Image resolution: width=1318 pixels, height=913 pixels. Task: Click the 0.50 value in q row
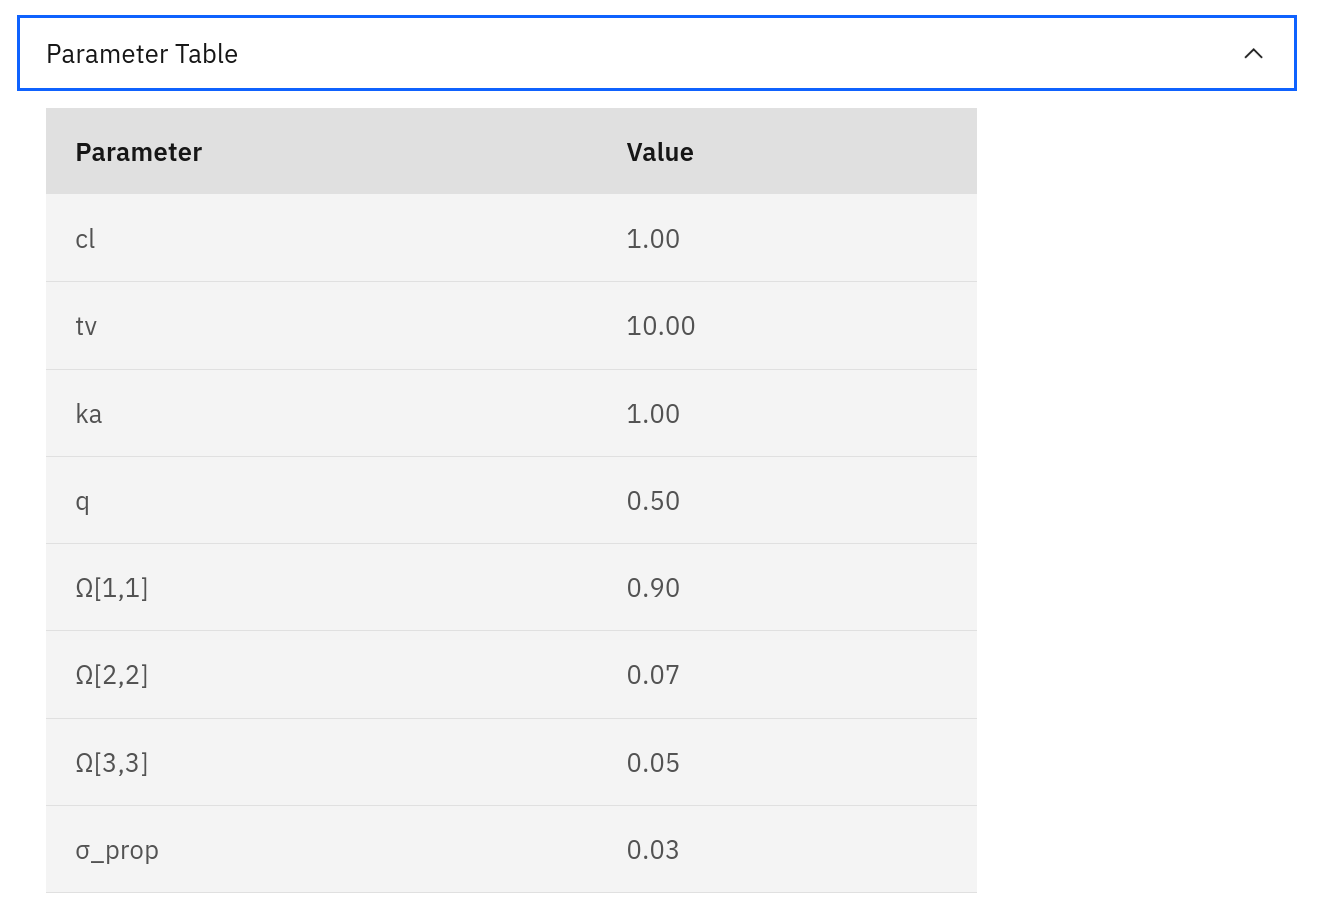click(x=653, y=501)
